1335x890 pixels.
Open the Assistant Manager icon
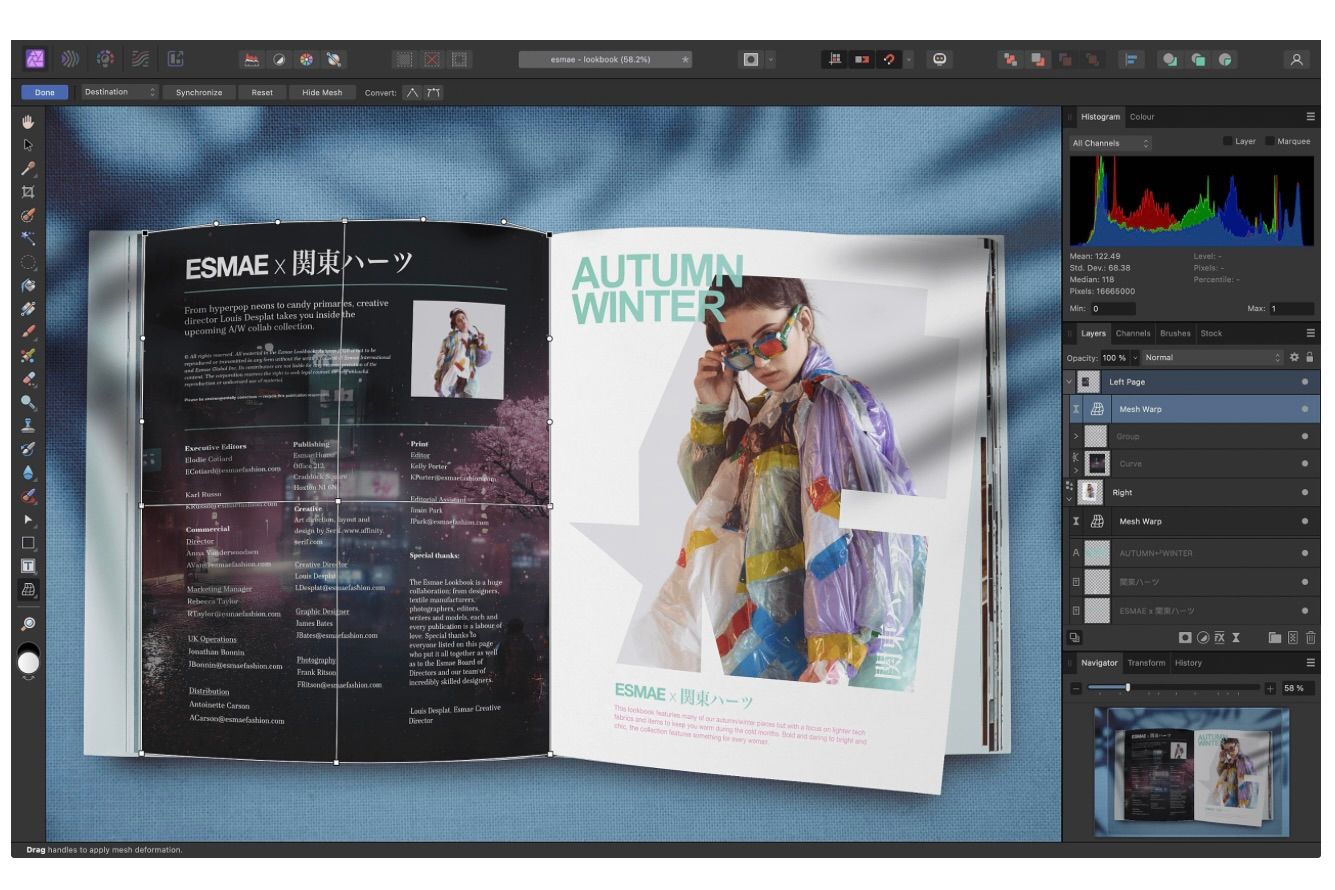pos(939,60)
